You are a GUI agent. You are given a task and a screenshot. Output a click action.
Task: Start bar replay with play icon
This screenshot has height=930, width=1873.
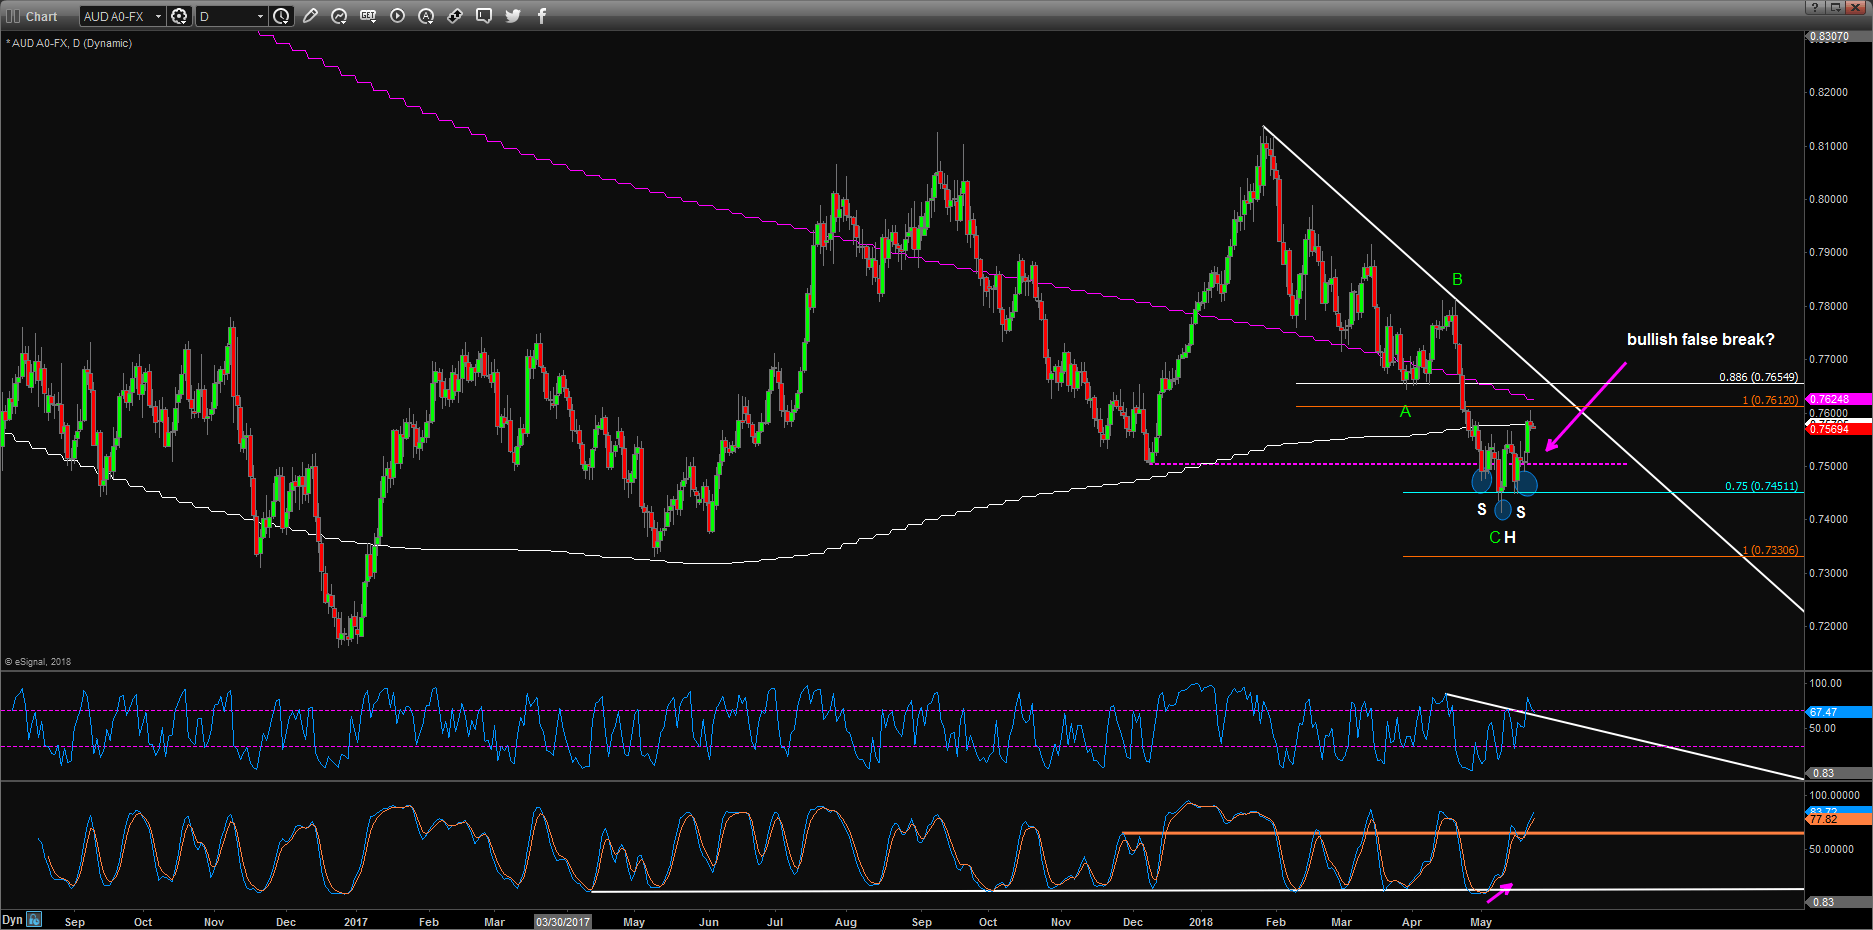(397, 16)
